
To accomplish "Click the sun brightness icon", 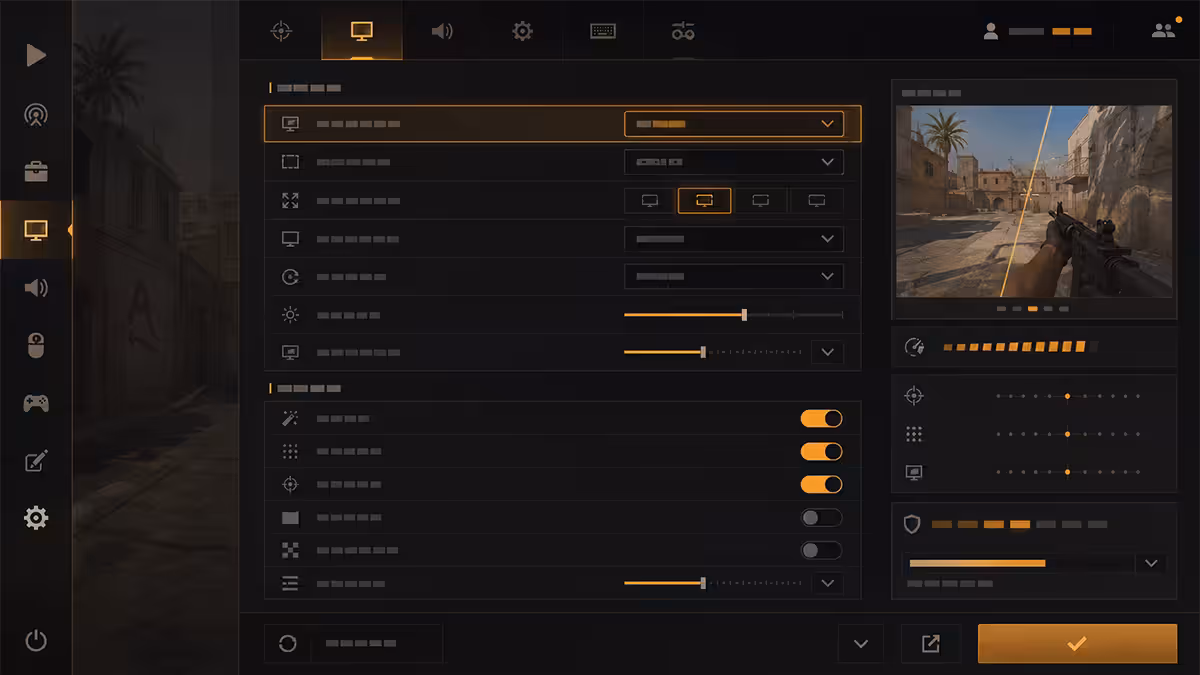I will tap(290, 315).
